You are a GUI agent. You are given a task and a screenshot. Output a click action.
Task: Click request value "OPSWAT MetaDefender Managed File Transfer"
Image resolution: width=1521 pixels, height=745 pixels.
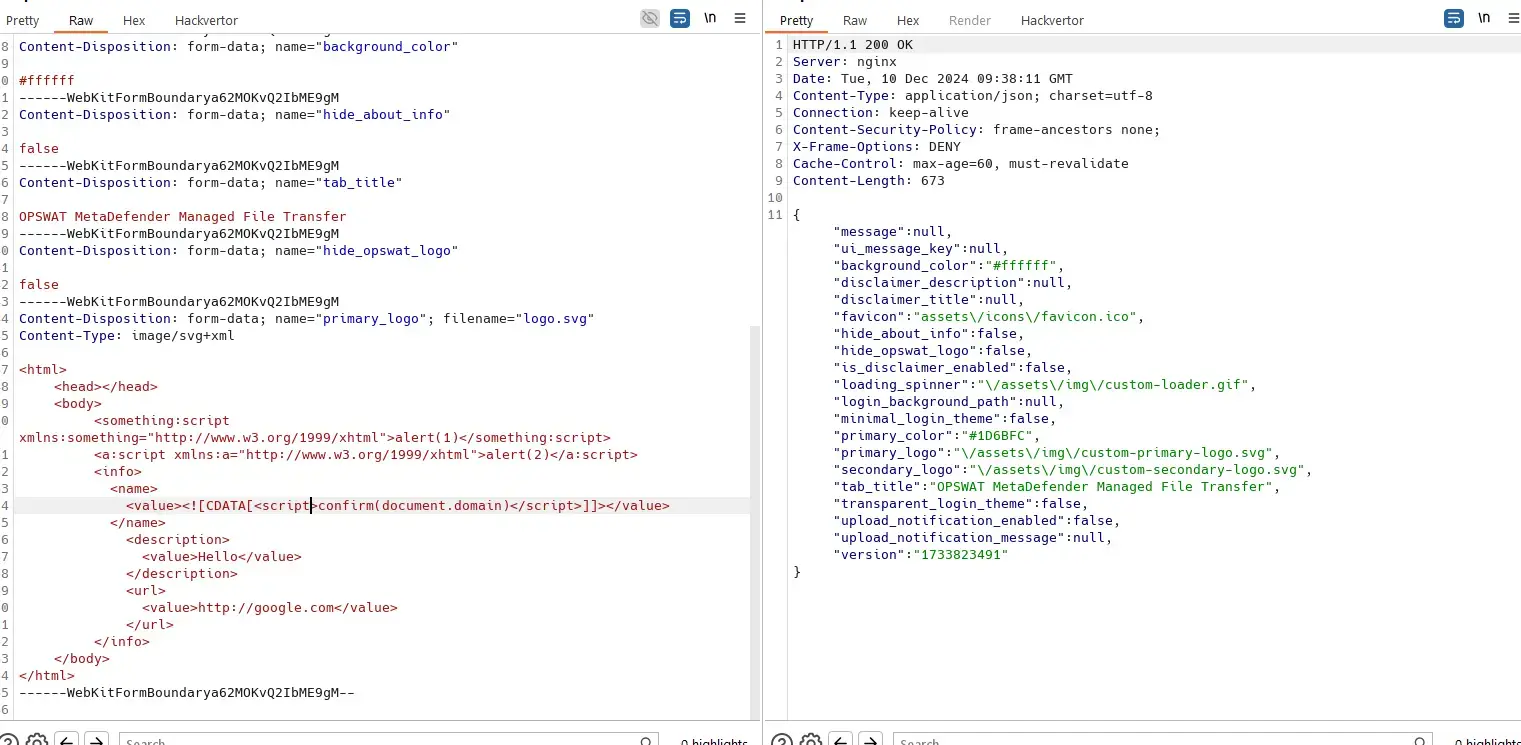click(x=183, y=216)
